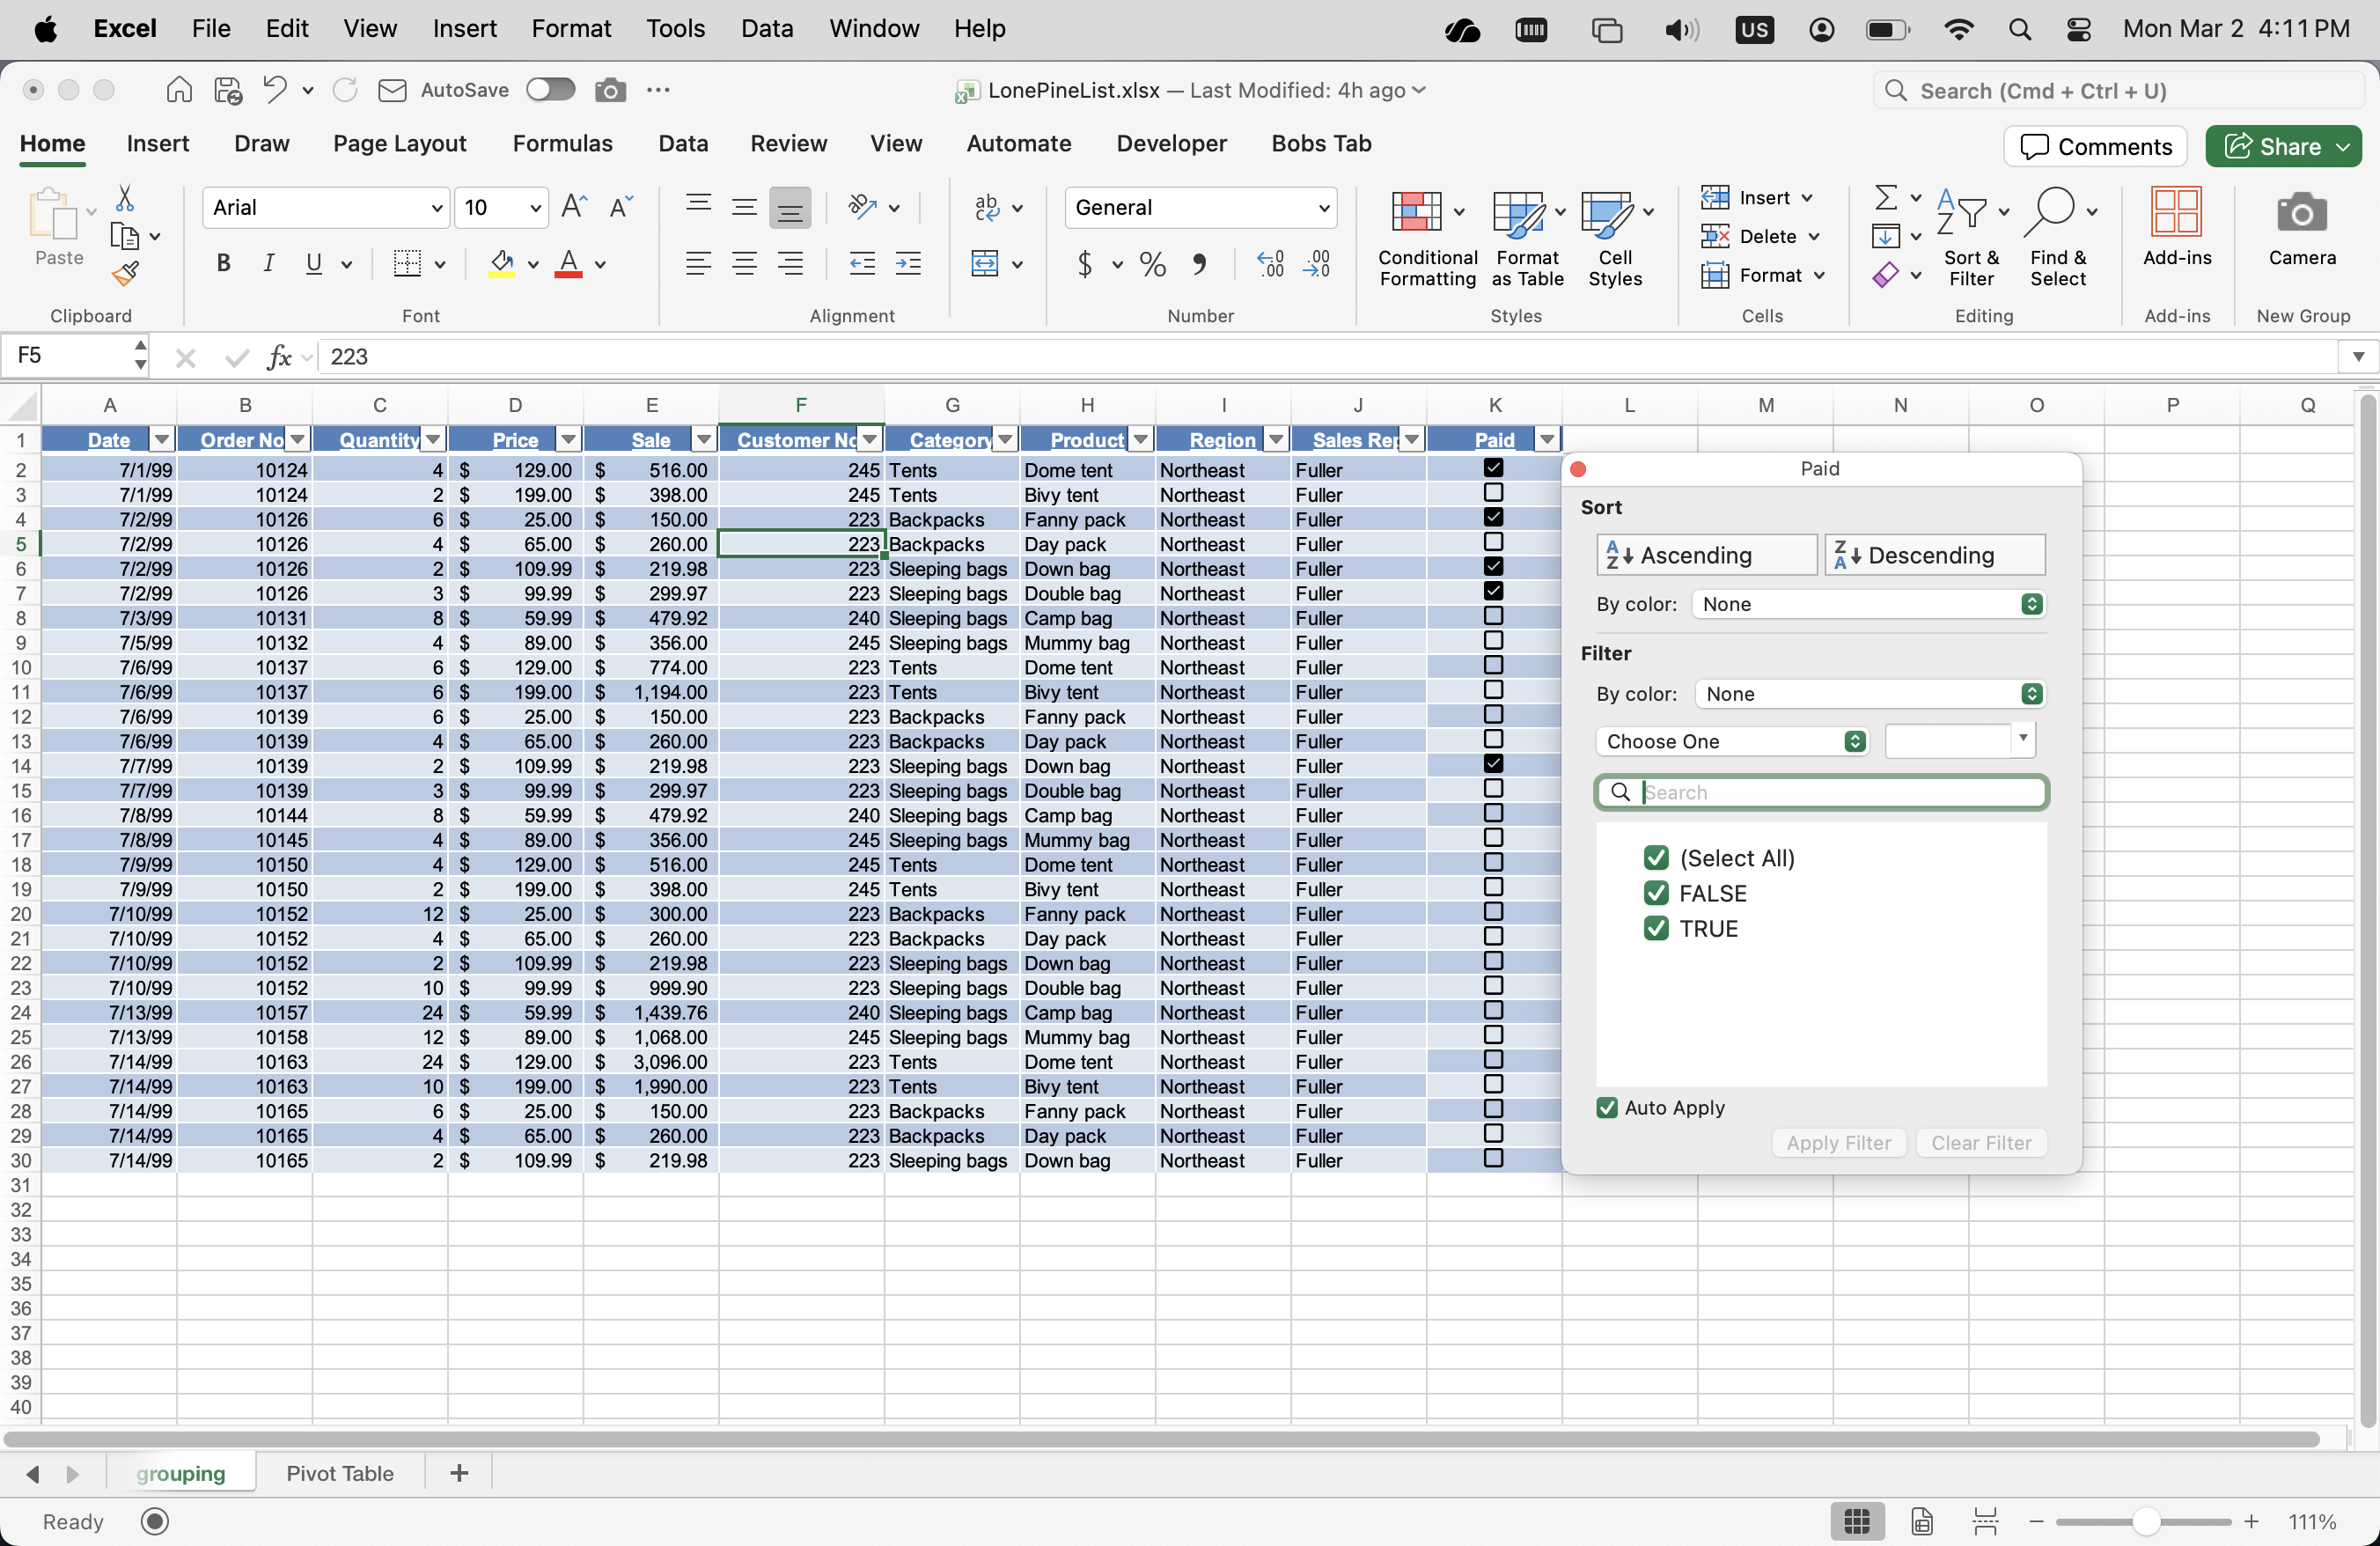Expand the General number format dropdown
Screen dimensions: 2380x1546
point(1323,208)
